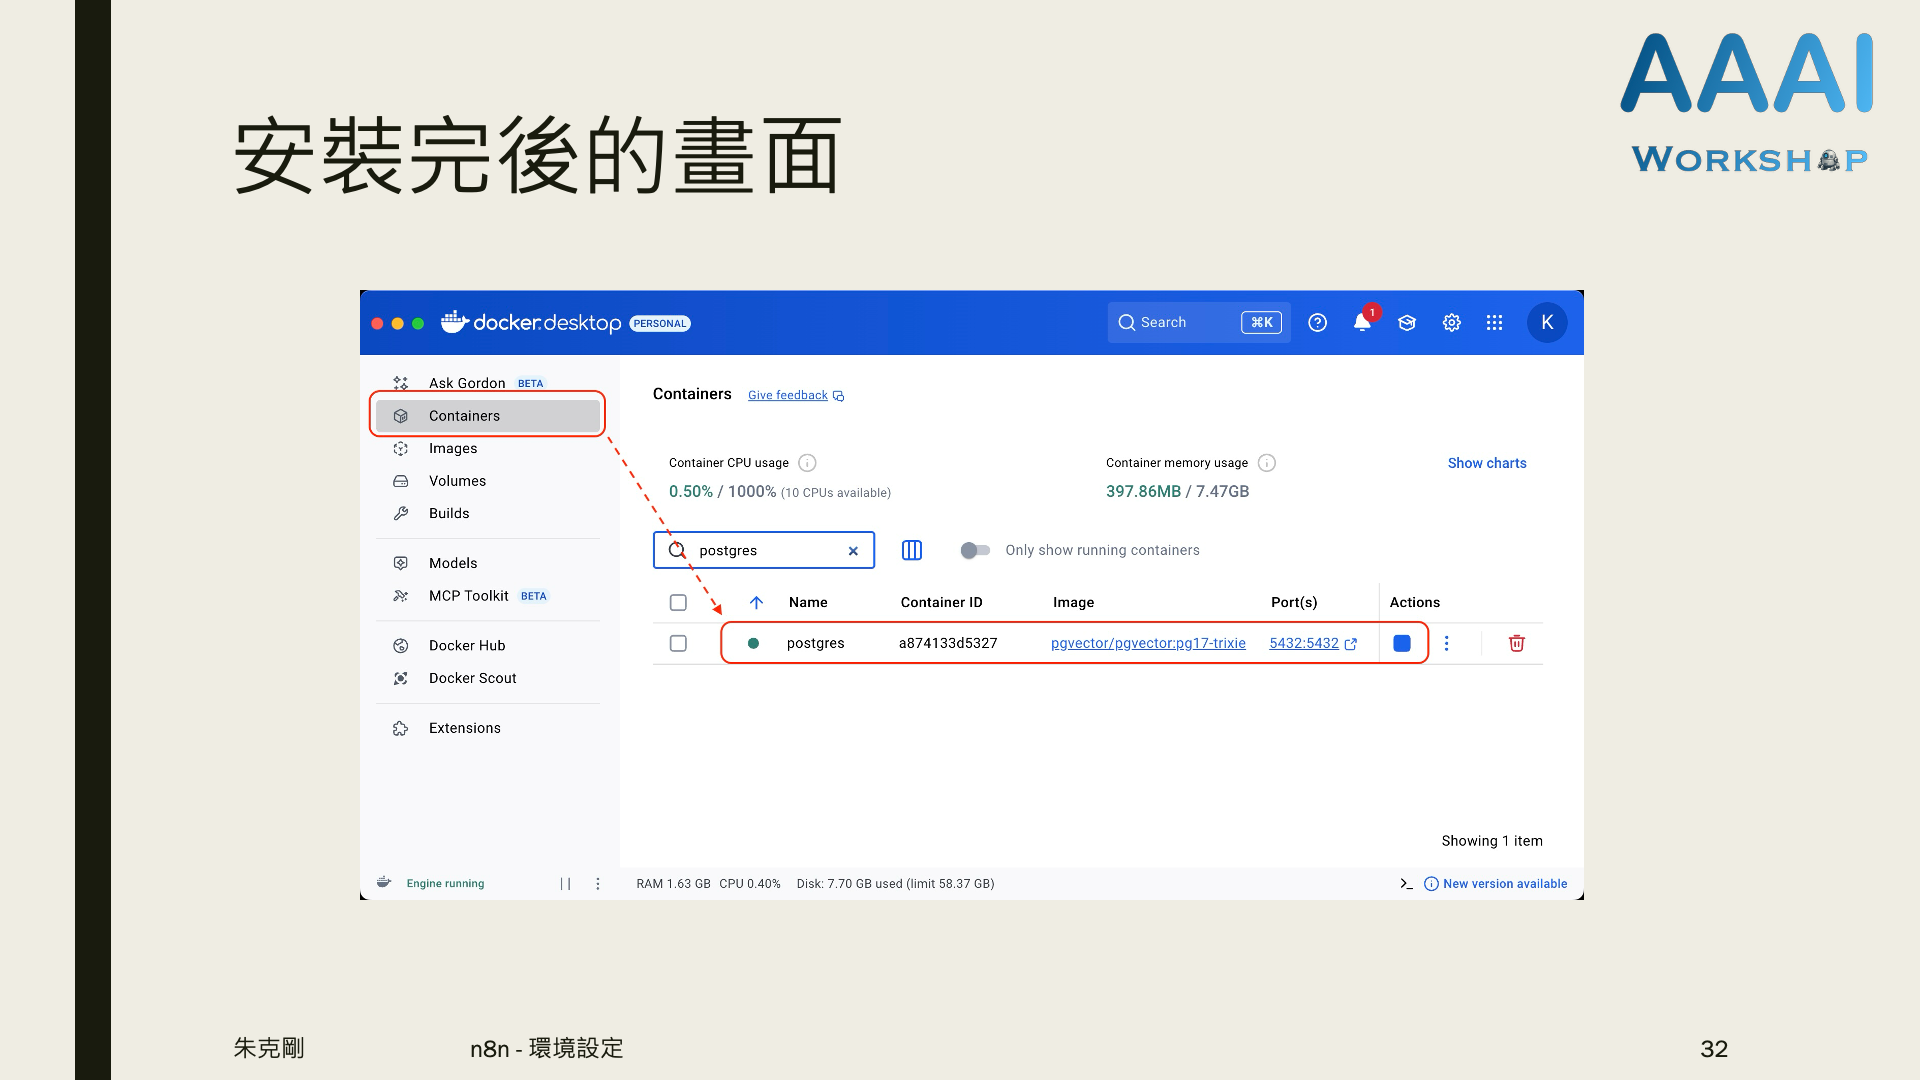Click the pgvector/pgvector:pg17-trixie image link
The image size is (1920, 1080).
coord(1148,643)
